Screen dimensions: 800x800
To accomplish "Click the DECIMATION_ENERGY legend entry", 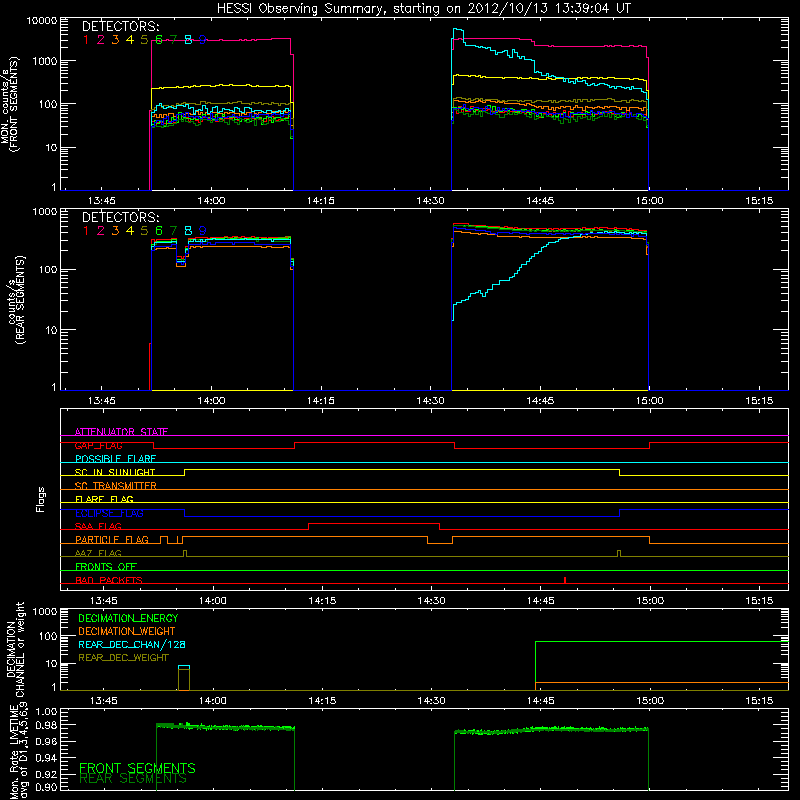I will pyautogui.click(x=128, y=618).
